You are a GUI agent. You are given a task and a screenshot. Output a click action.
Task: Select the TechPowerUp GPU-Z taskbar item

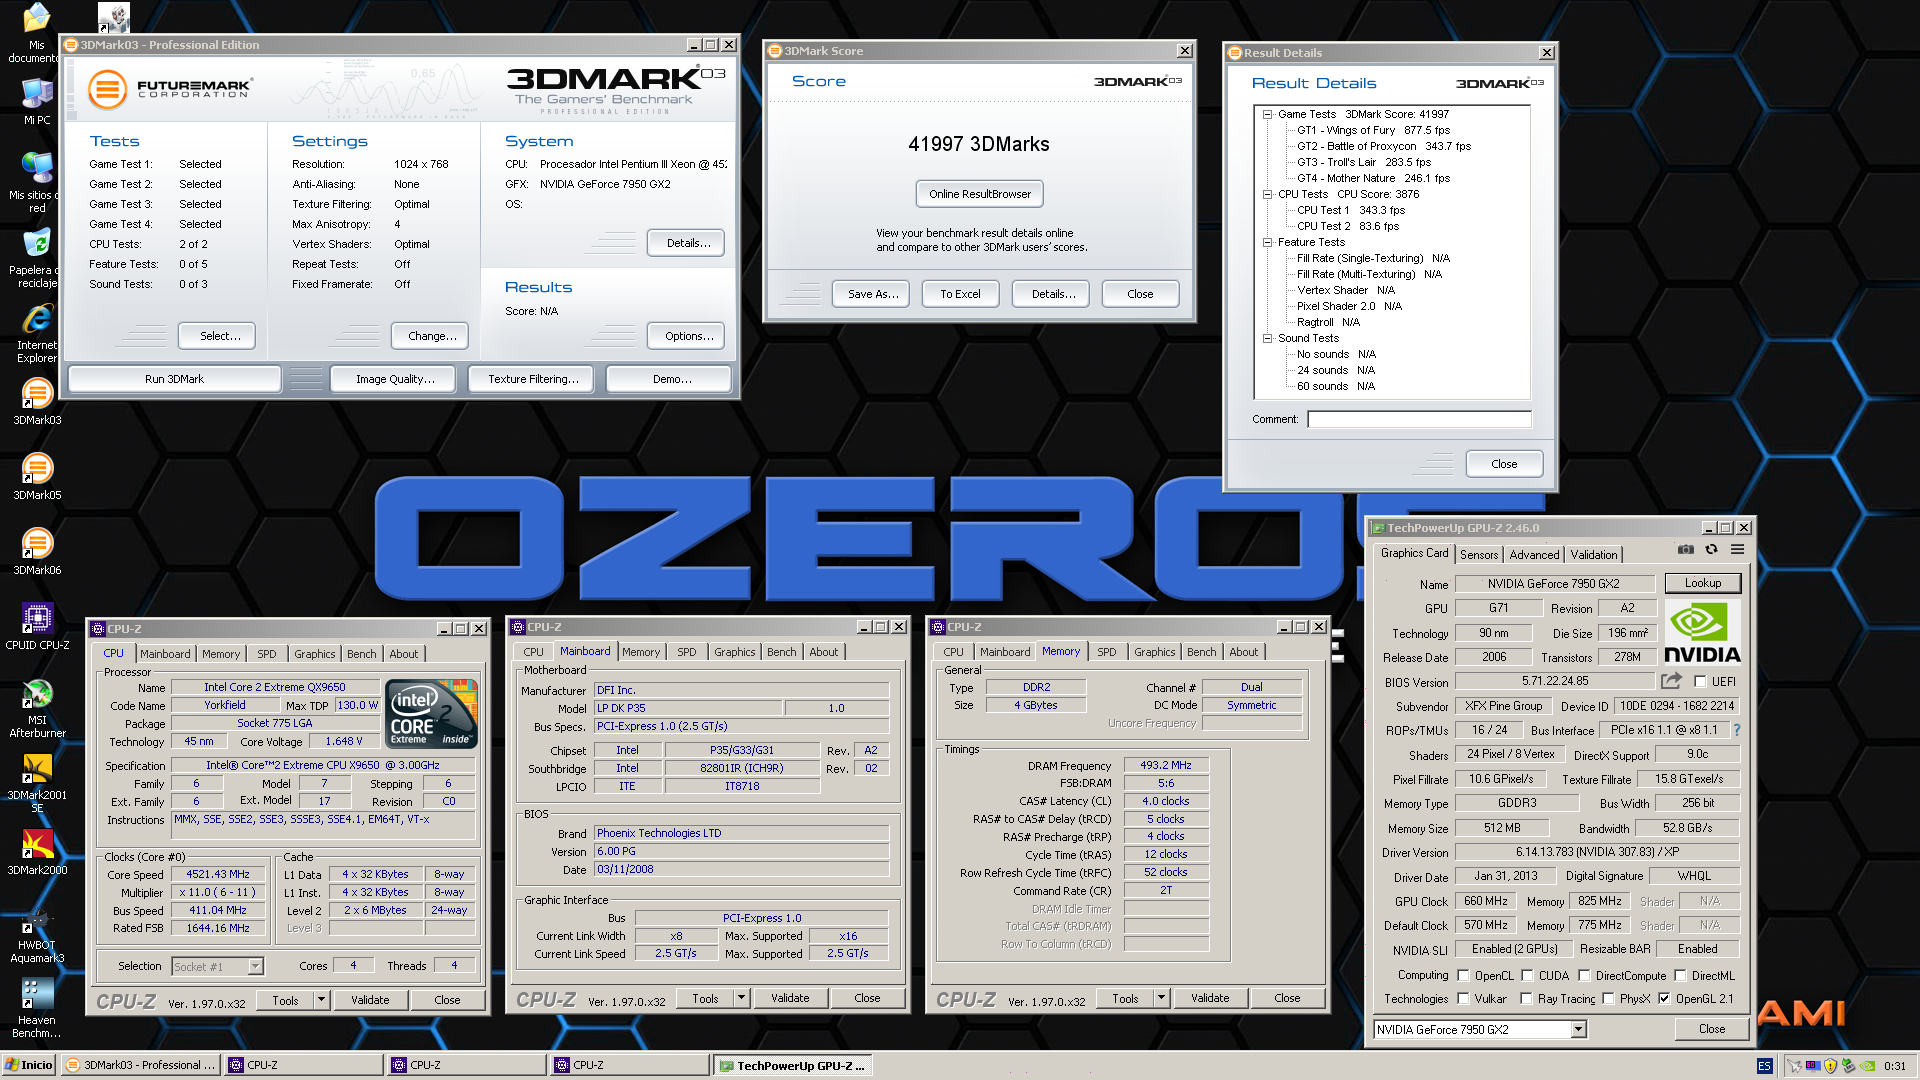pyautogui.click(x=792, y=1066)
